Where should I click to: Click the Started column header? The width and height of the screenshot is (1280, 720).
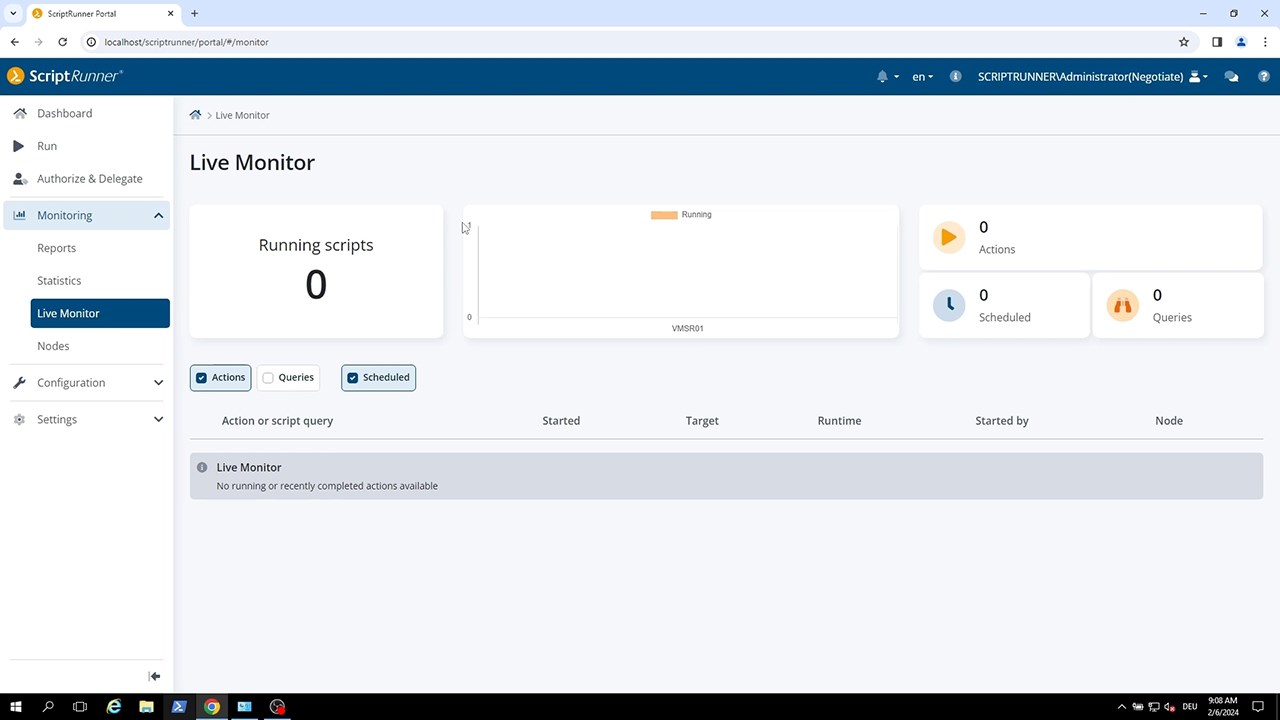pos(561,421)
